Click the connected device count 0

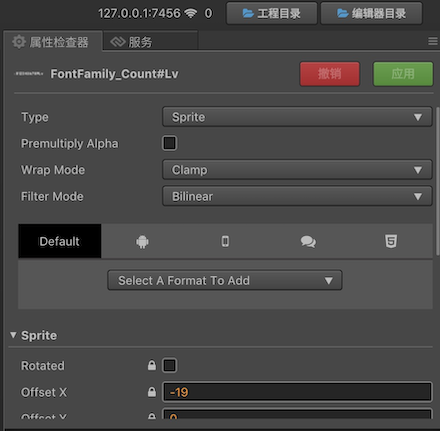pyautogui.click(x=208, y=13)
